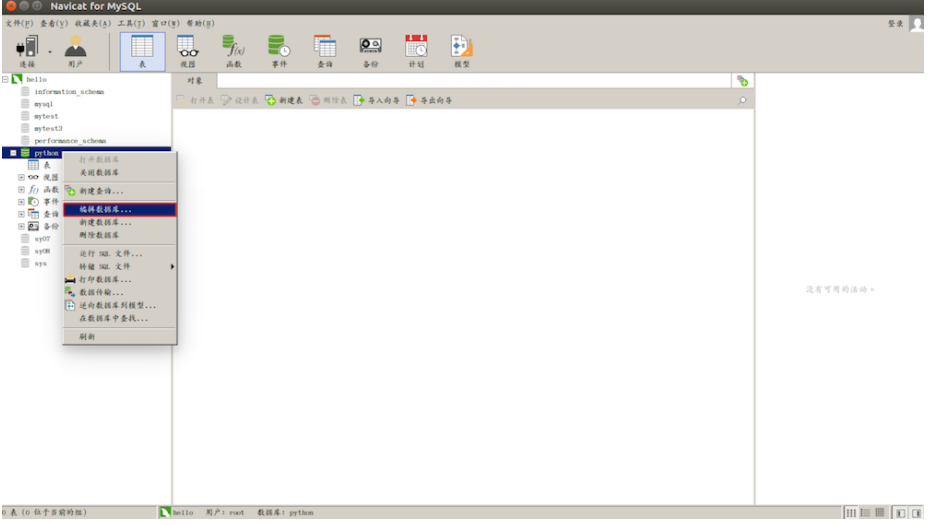Click 新建表 (New Table) in object toolbar
Screen dimensions: 932x525
tap(284, 100)
